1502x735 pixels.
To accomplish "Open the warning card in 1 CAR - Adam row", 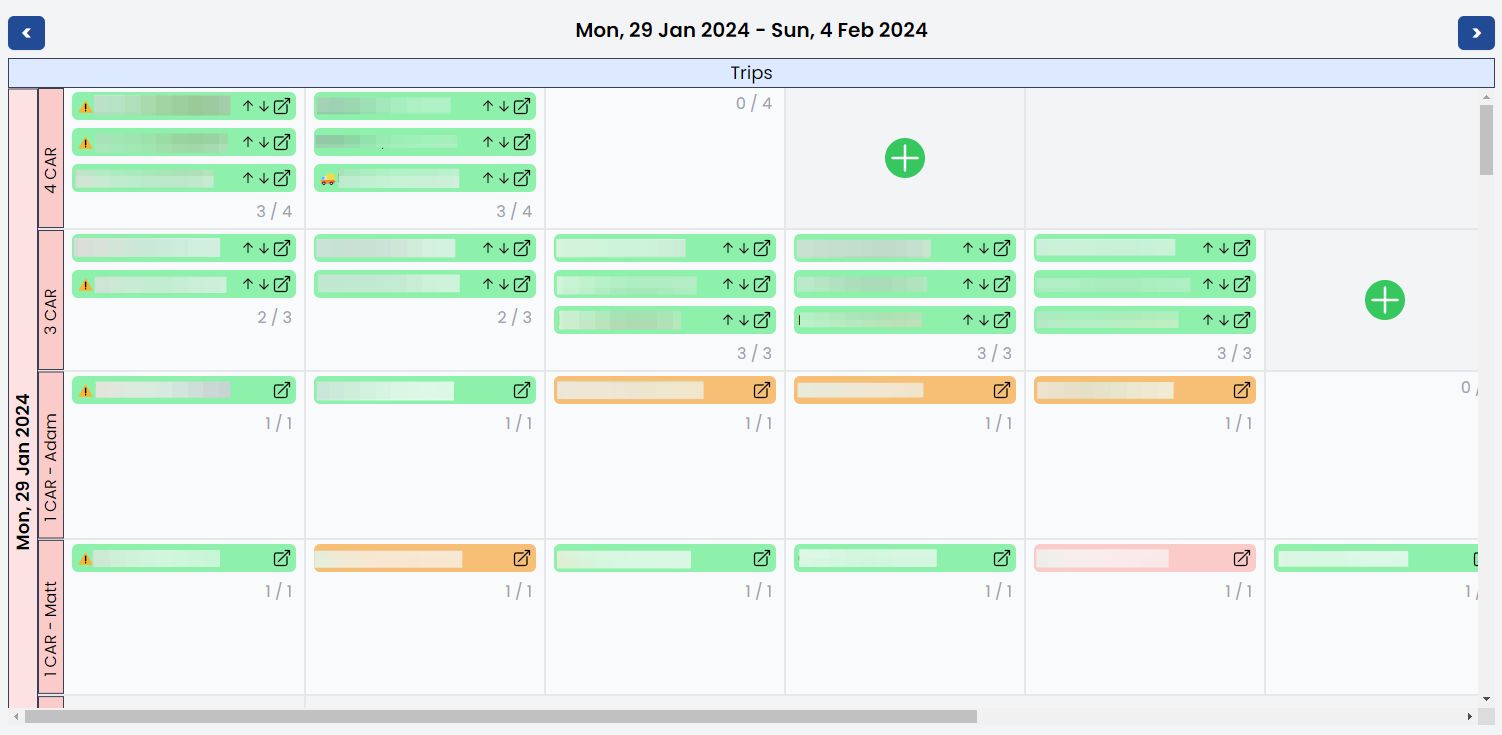I will (282, 390).
